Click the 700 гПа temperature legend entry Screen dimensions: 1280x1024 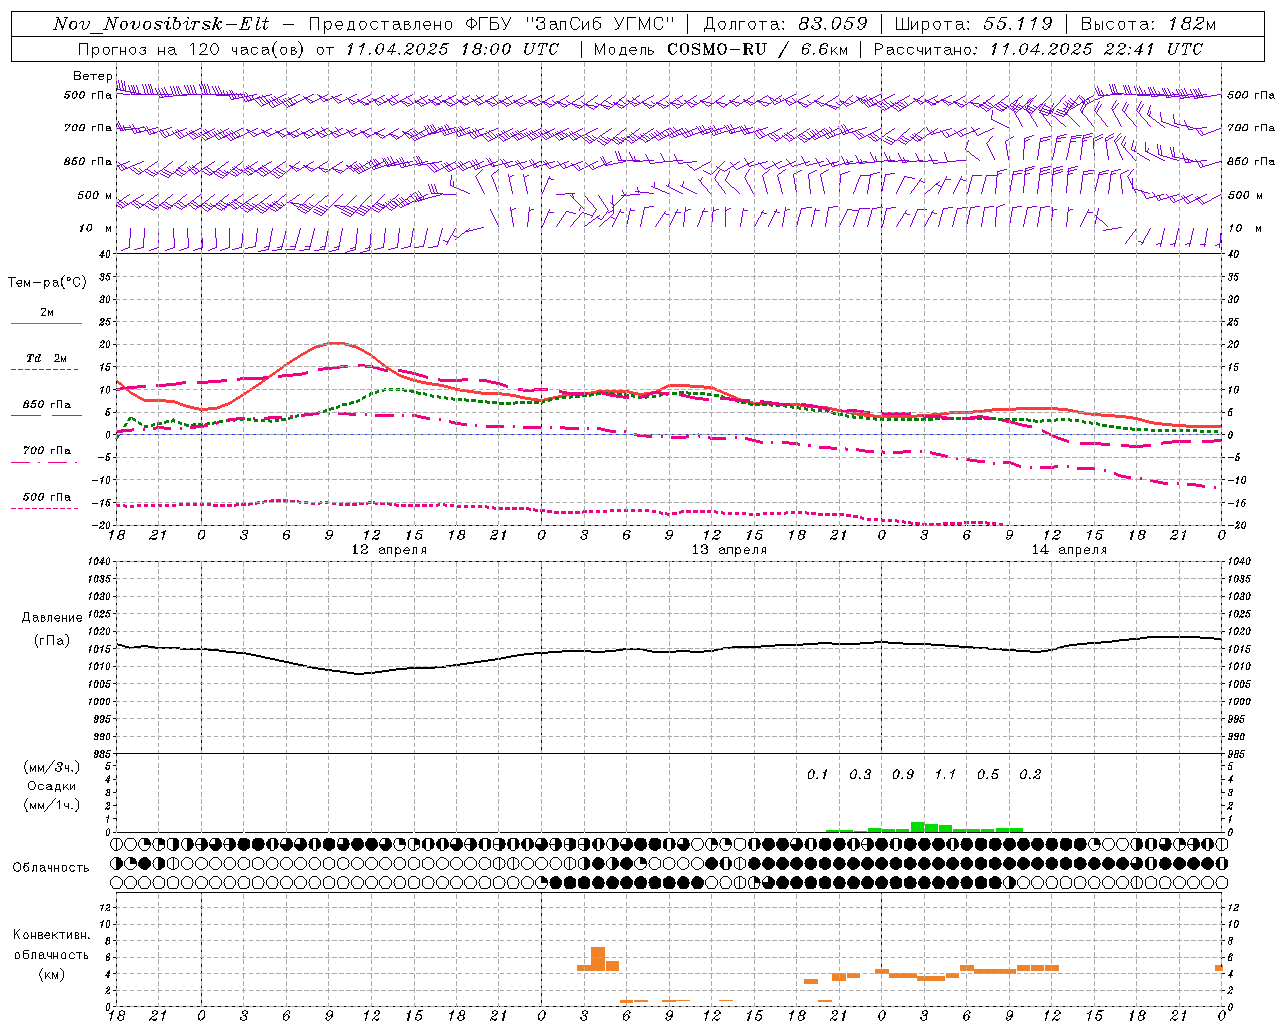pyautogui.click(x=47, y=450)
